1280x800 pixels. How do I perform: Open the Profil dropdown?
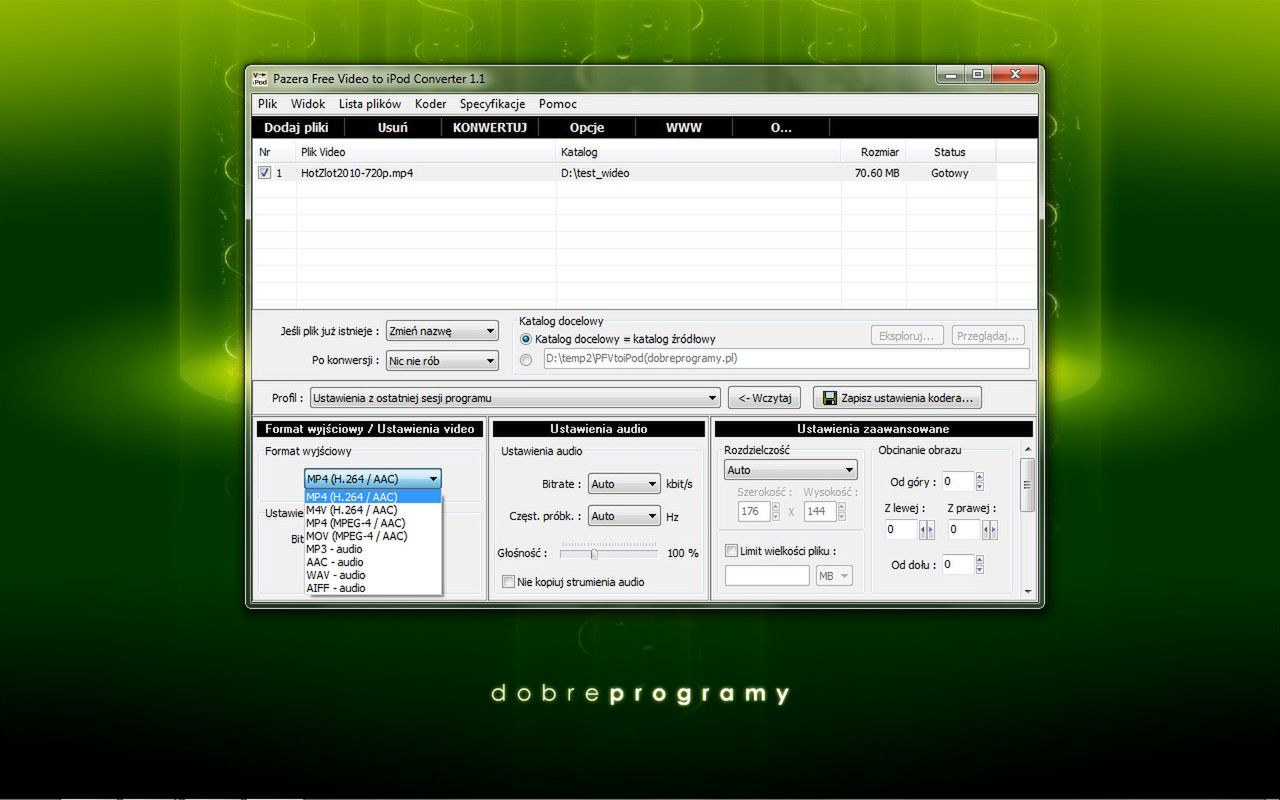point(514,398)
